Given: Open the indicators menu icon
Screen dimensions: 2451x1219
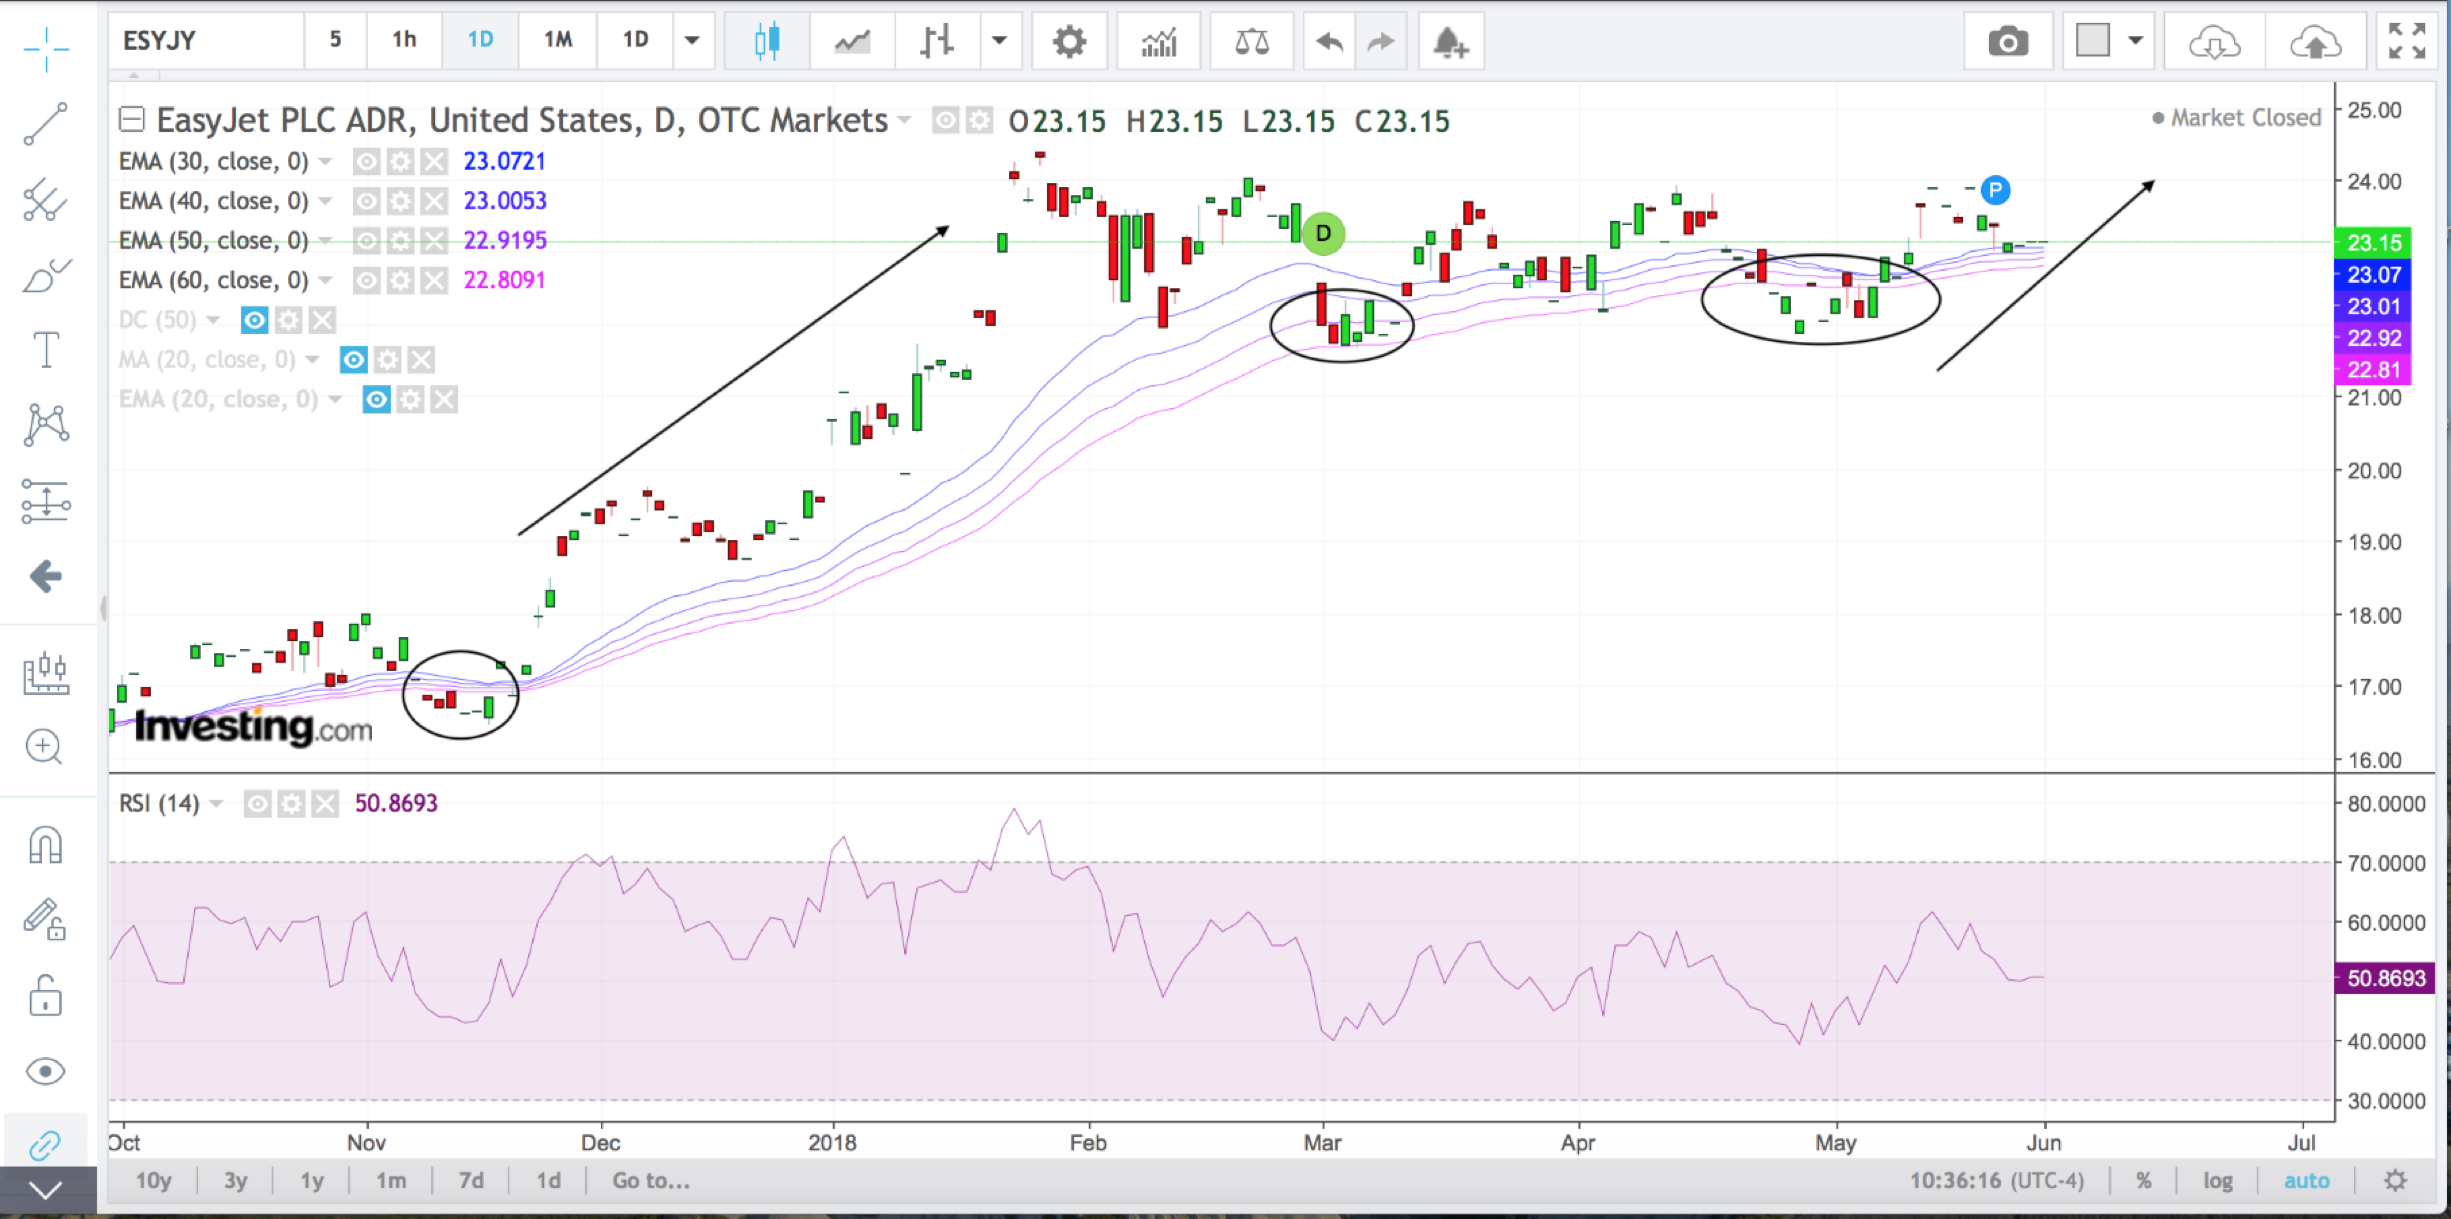Looking at the screenshot, I should pyautogui.click(x=1159, y=42).
